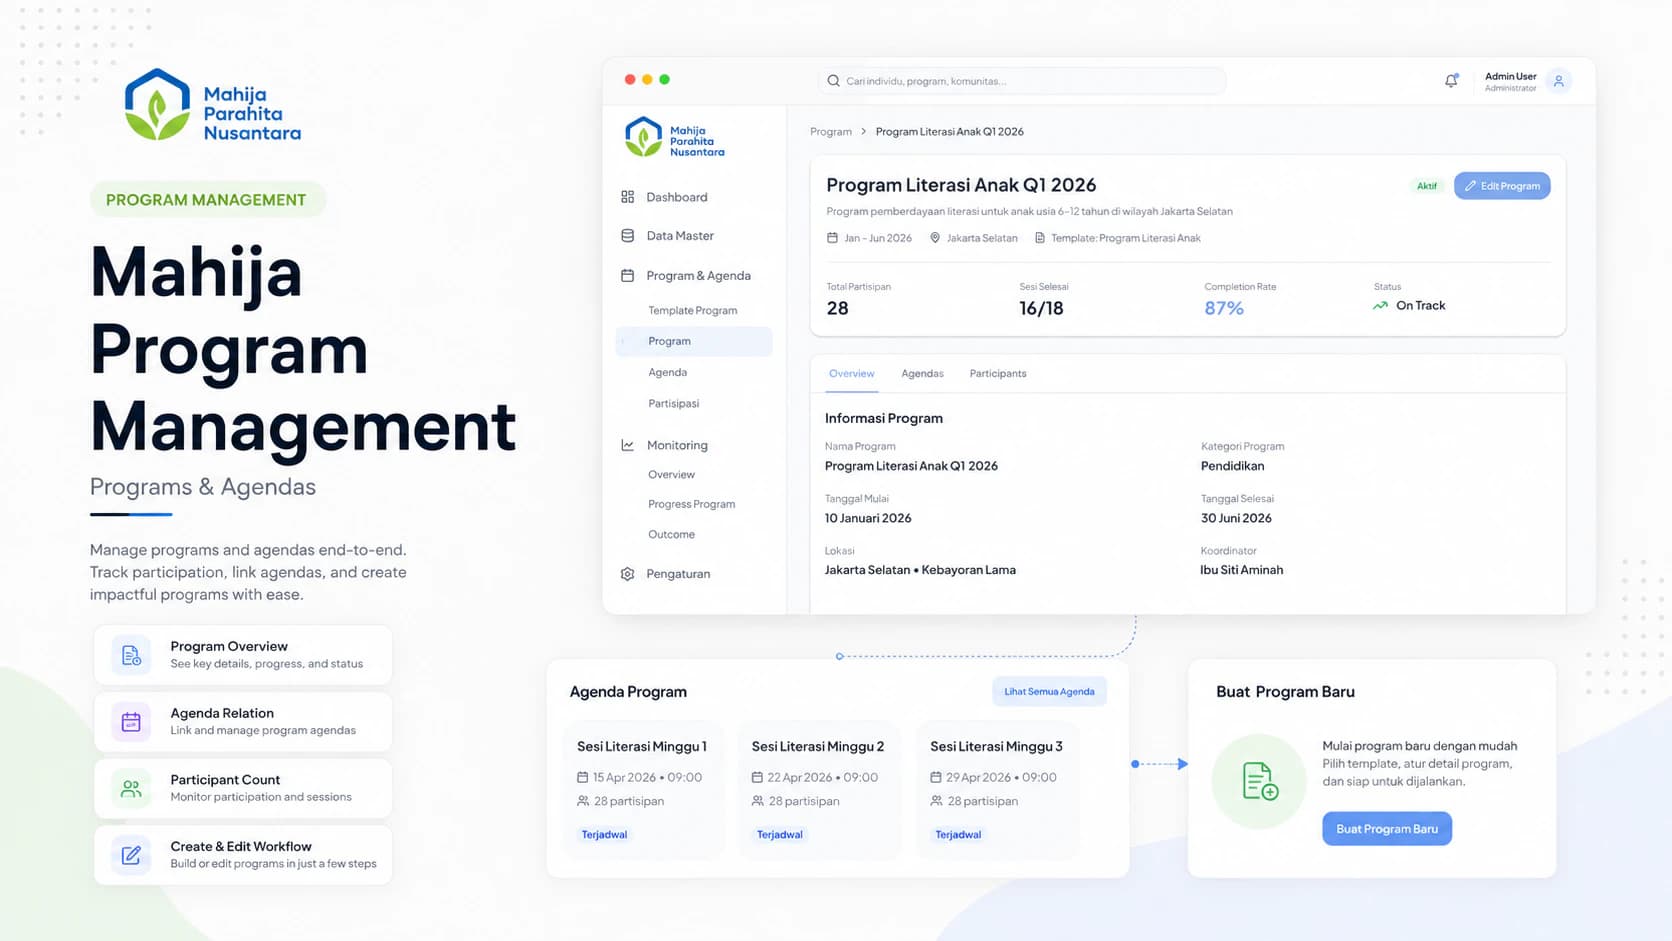Screen dimensions: 1672x941
Task: Click the Ibu Siti Aminah coordinator name
Action: 1241,570
